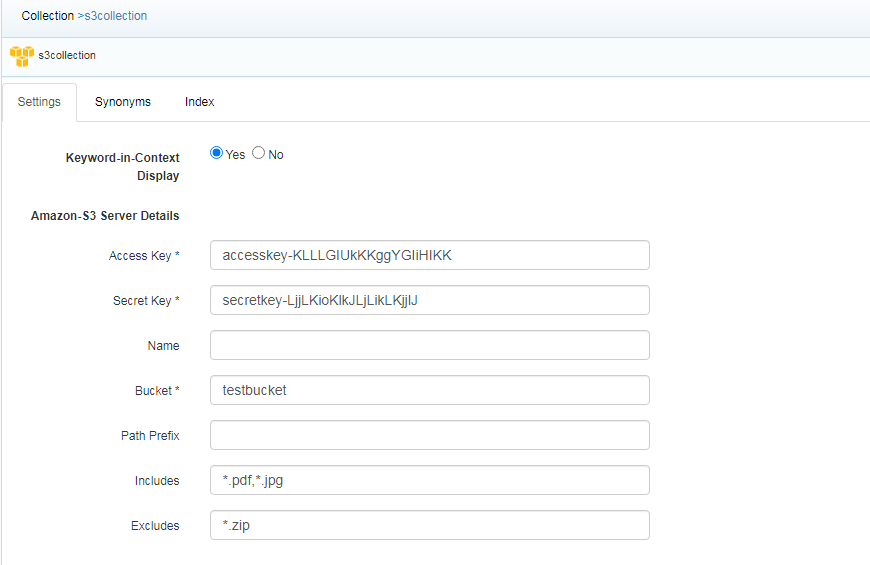Edit the Excludes field with *.zip
The width and height of the screenshot is (870, 565).
click(429, 525)
